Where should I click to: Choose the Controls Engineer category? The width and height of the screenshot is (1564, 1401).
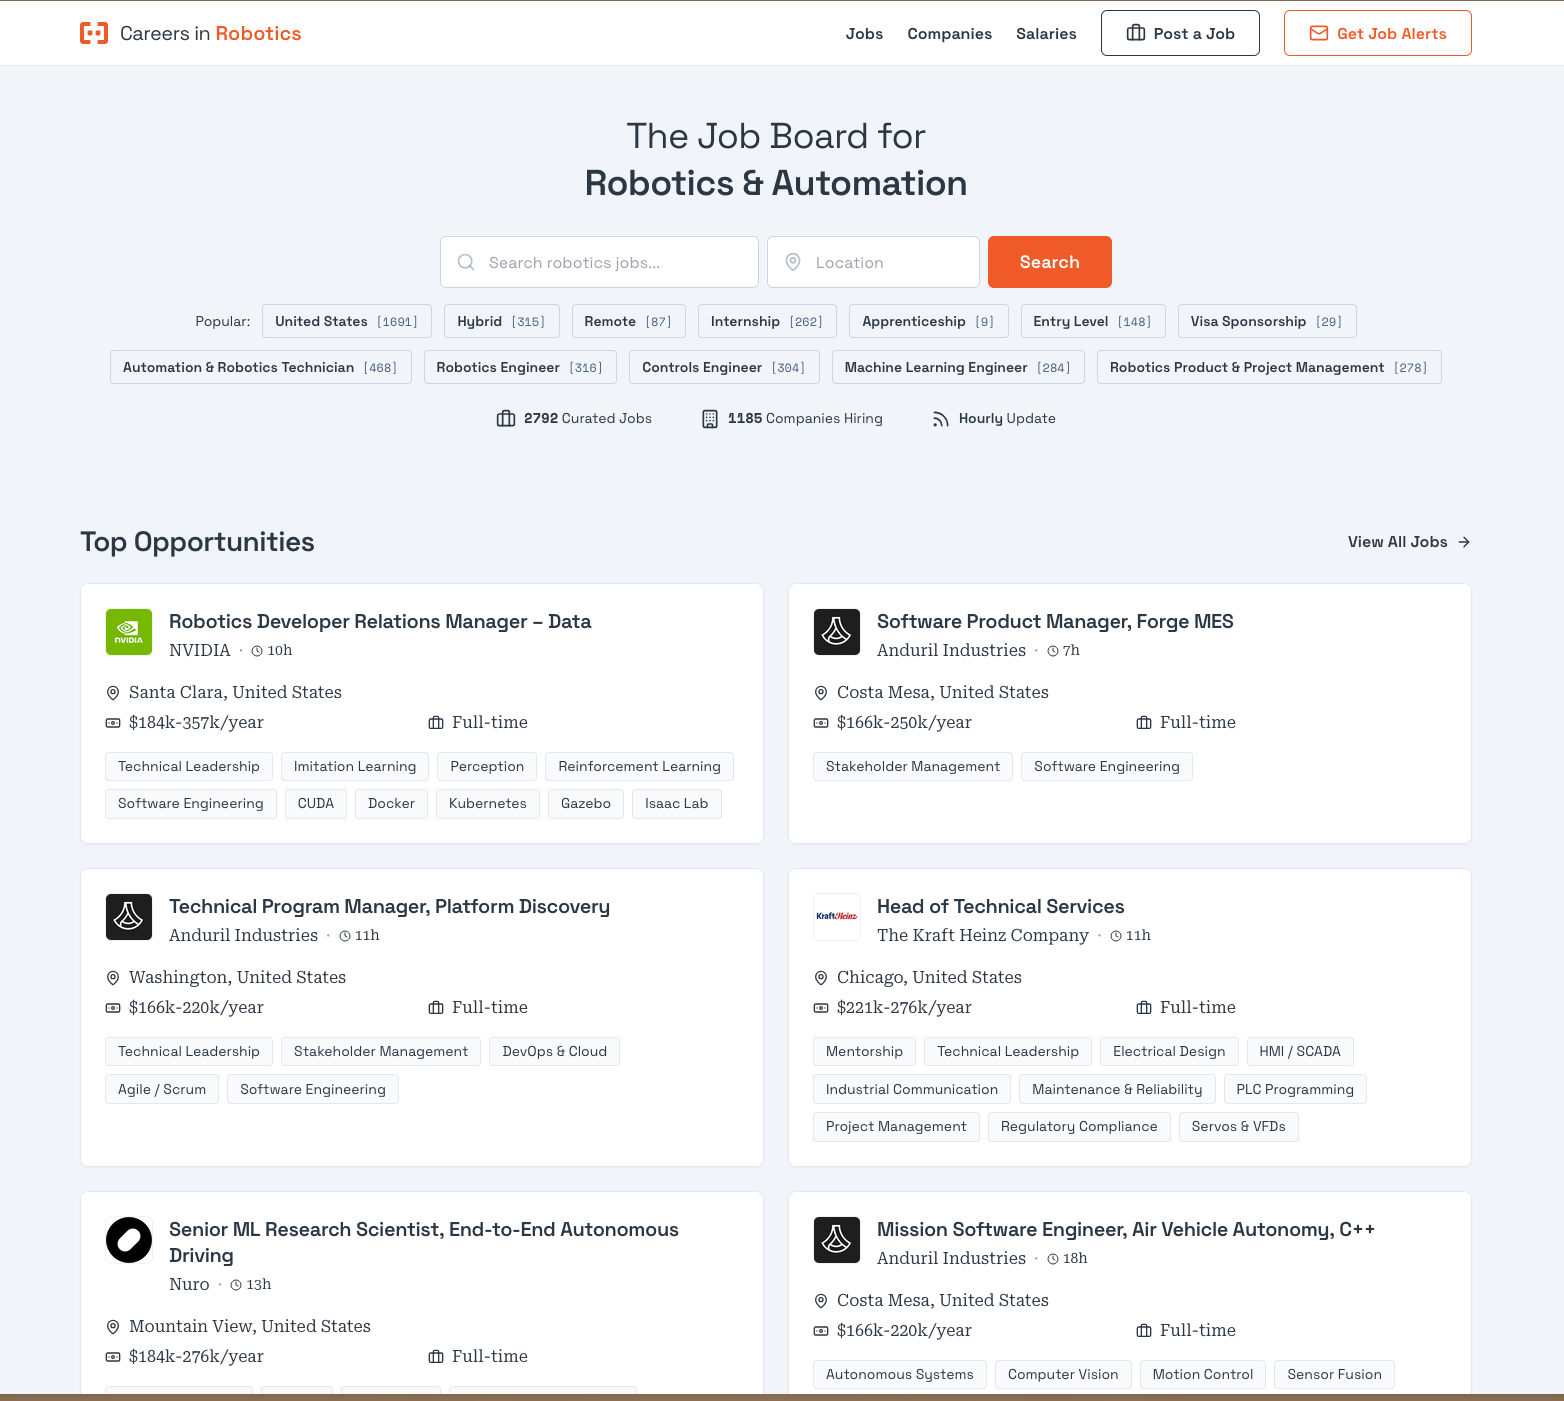(x=723, y=367)
